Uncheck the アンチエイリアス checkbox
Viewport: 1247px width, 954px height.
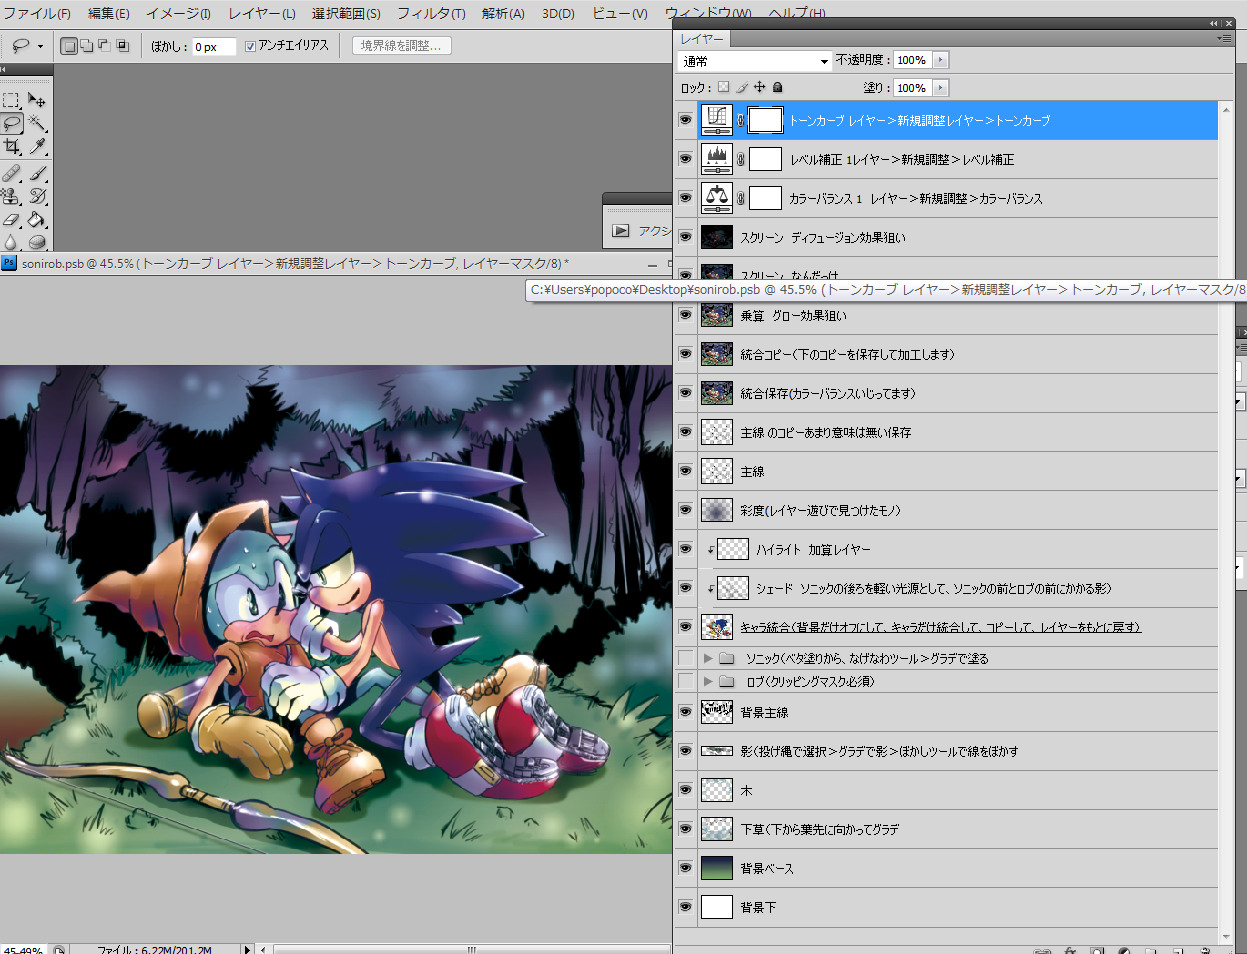point(250,46)
